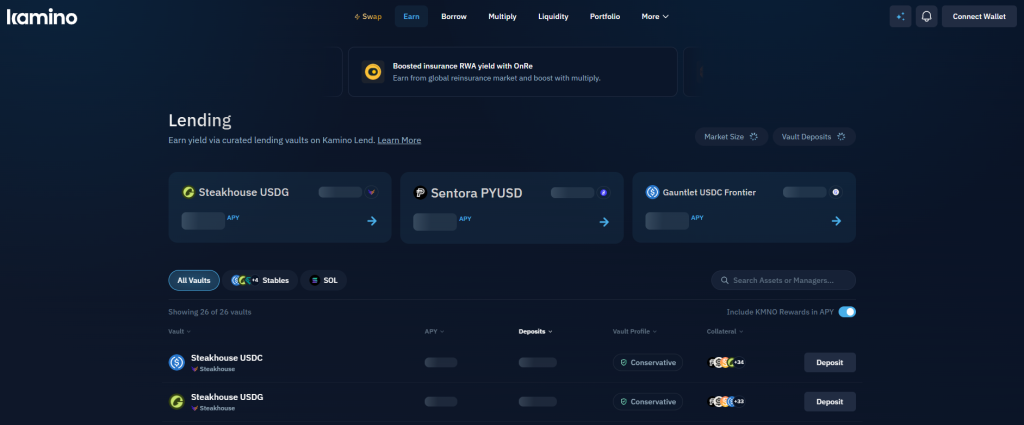1024x425 pixels.
Task: Click Steakhouse manager label under Steakhouse USDG
Action: click(213, 408)
